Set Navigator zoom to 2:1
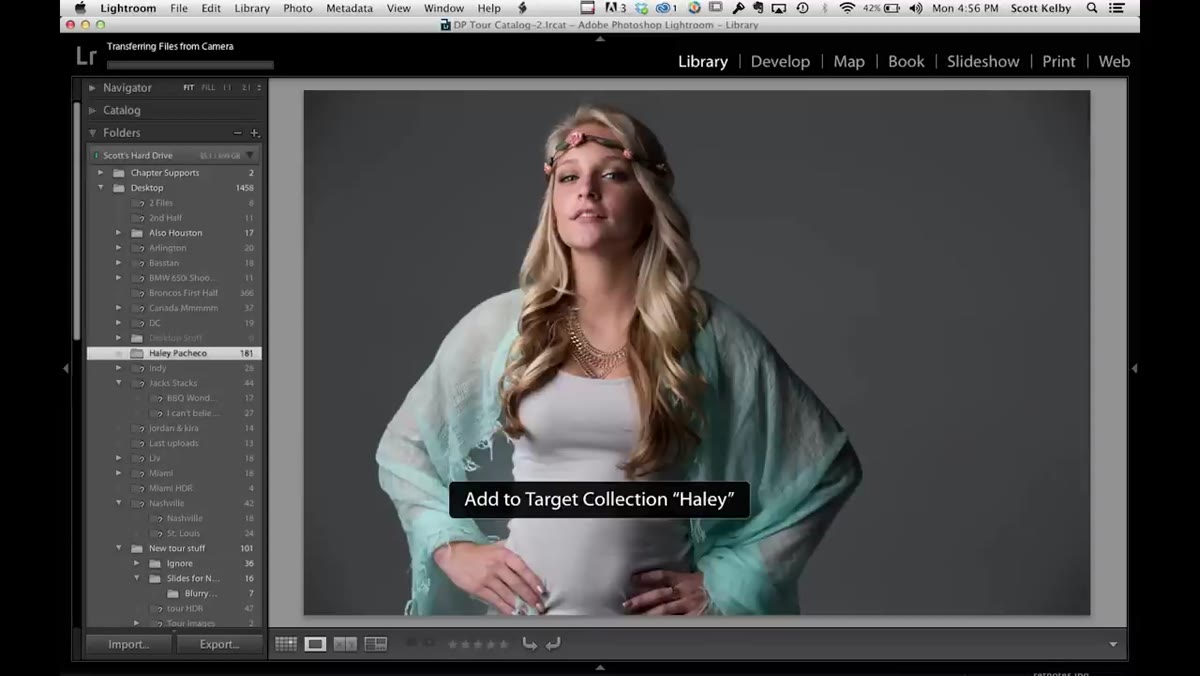 click(x=246, y=88)
